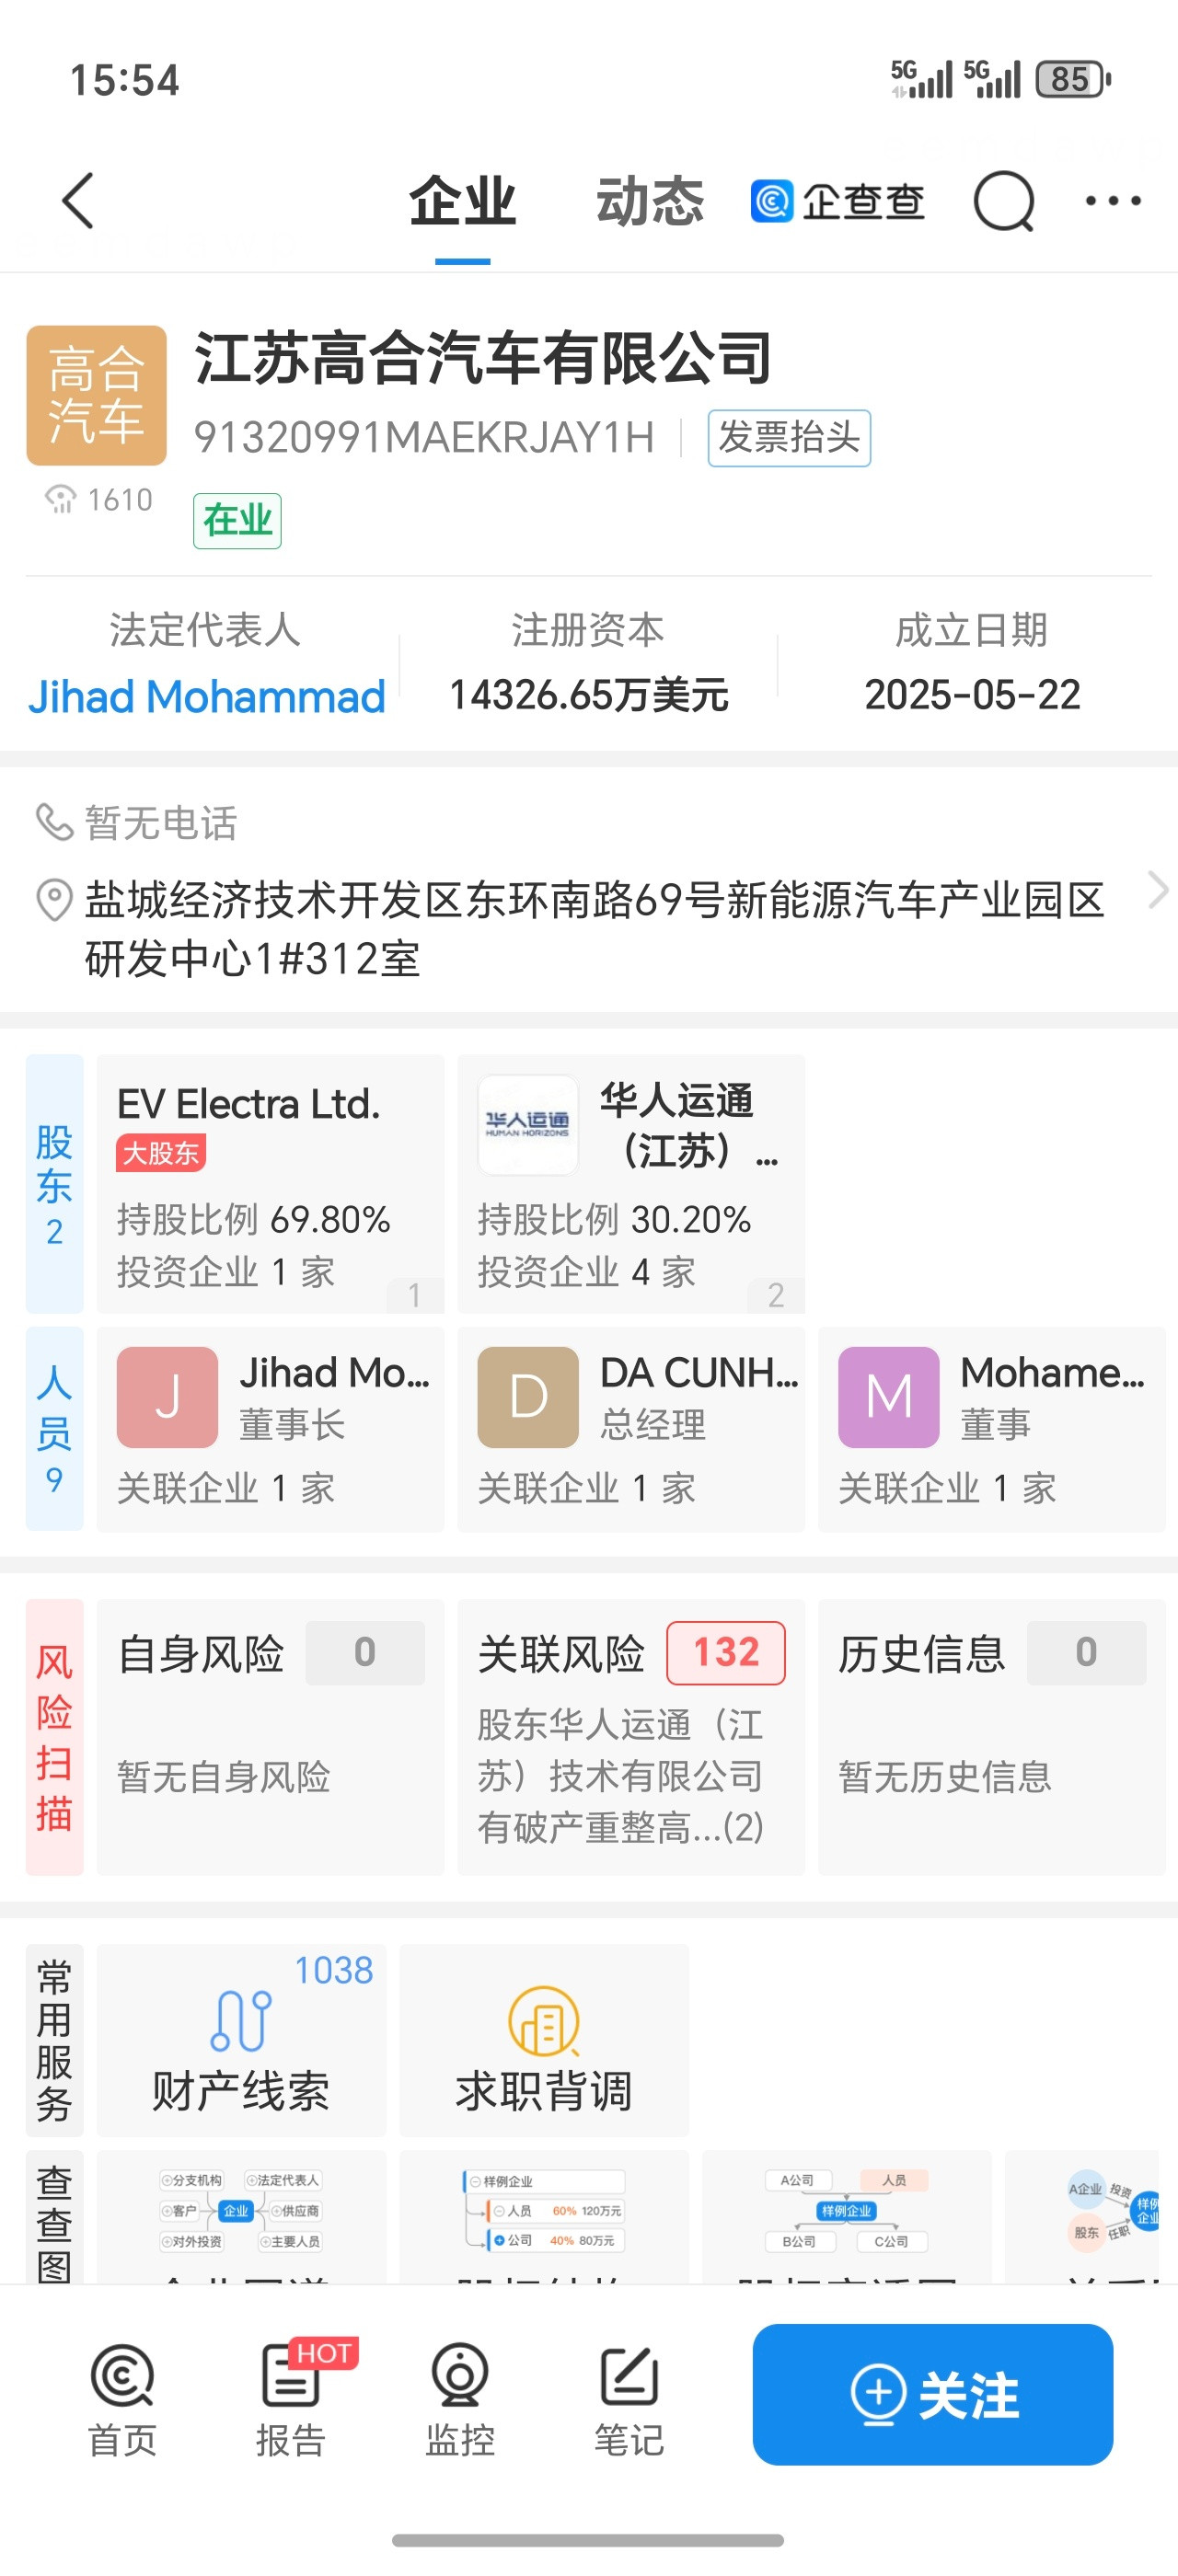Expand the company address chevron
This screenshot has width=1178, height=2576.
pos(1157,890)
